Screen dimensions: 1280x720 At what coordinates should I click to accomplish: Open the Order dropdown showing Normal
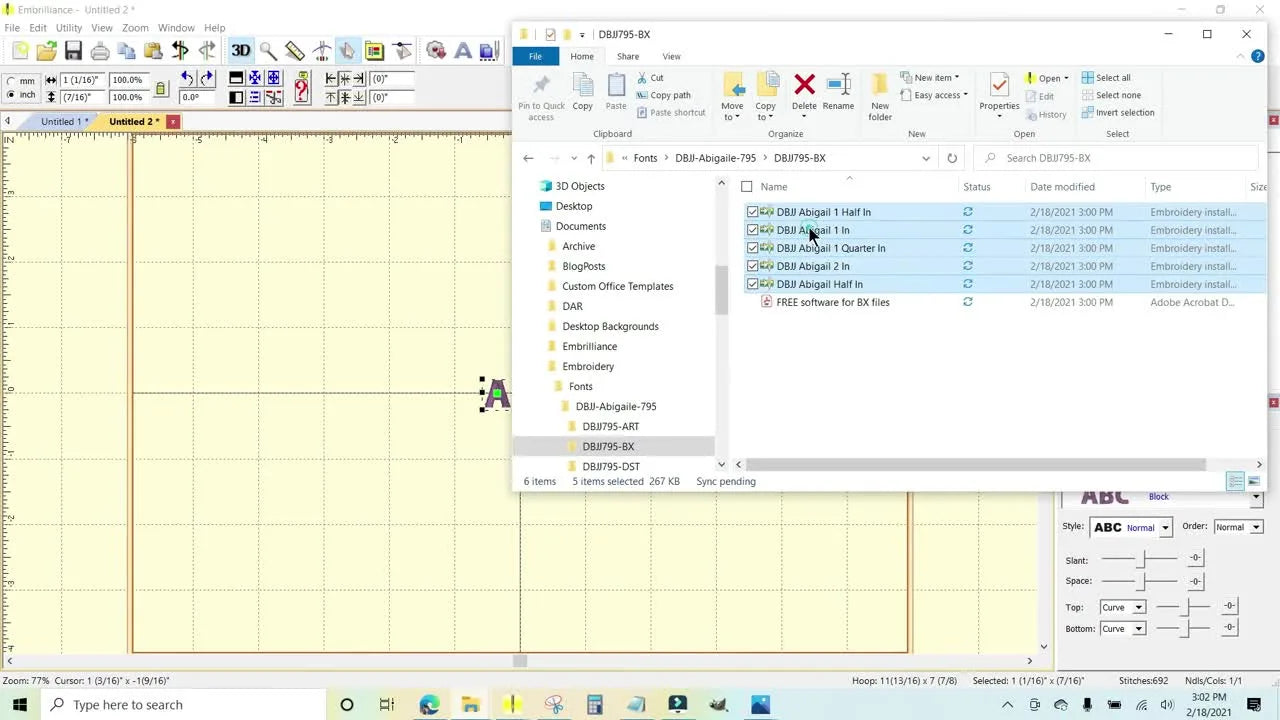[1239, 527]
